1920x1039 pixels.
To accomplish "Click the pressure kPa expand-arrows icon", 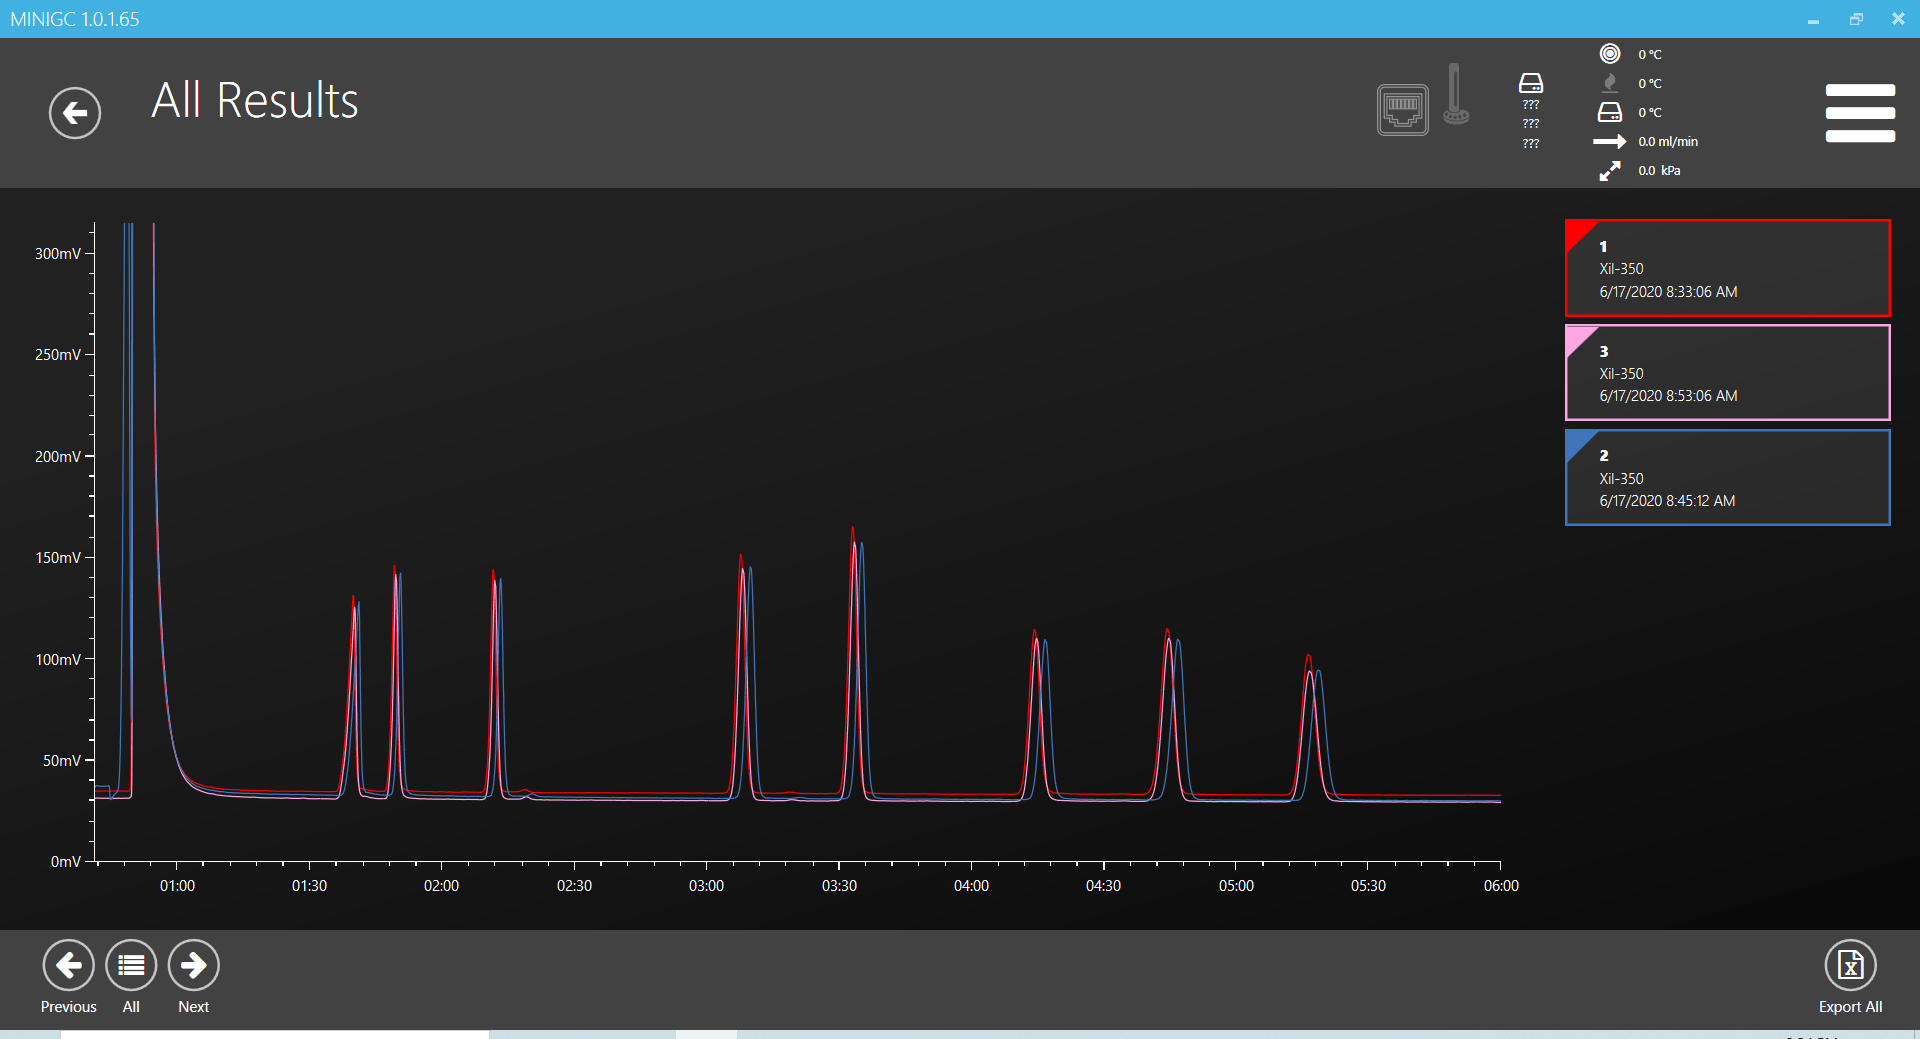I will click(x=1609, y=171).
